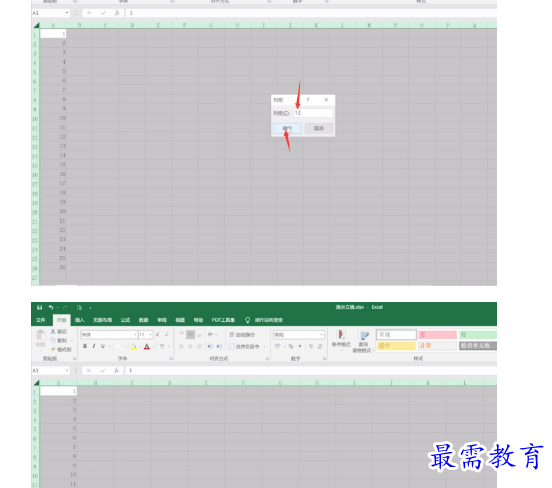
Task: Toggle 自动换行 (Wrap Text)
Action: pos(242,334)
